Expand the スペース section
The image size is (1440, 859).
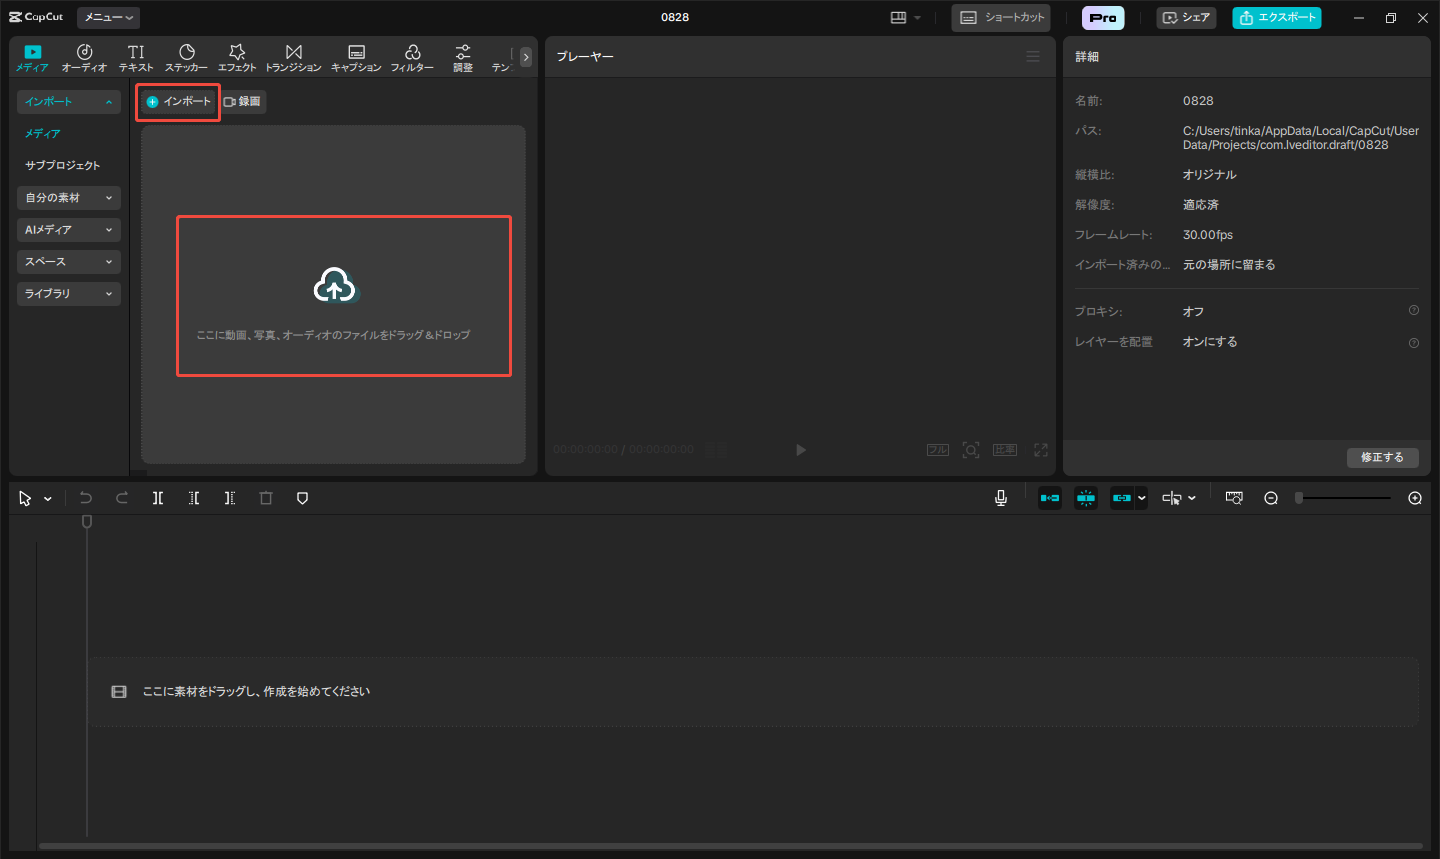(x=69, y=262)
